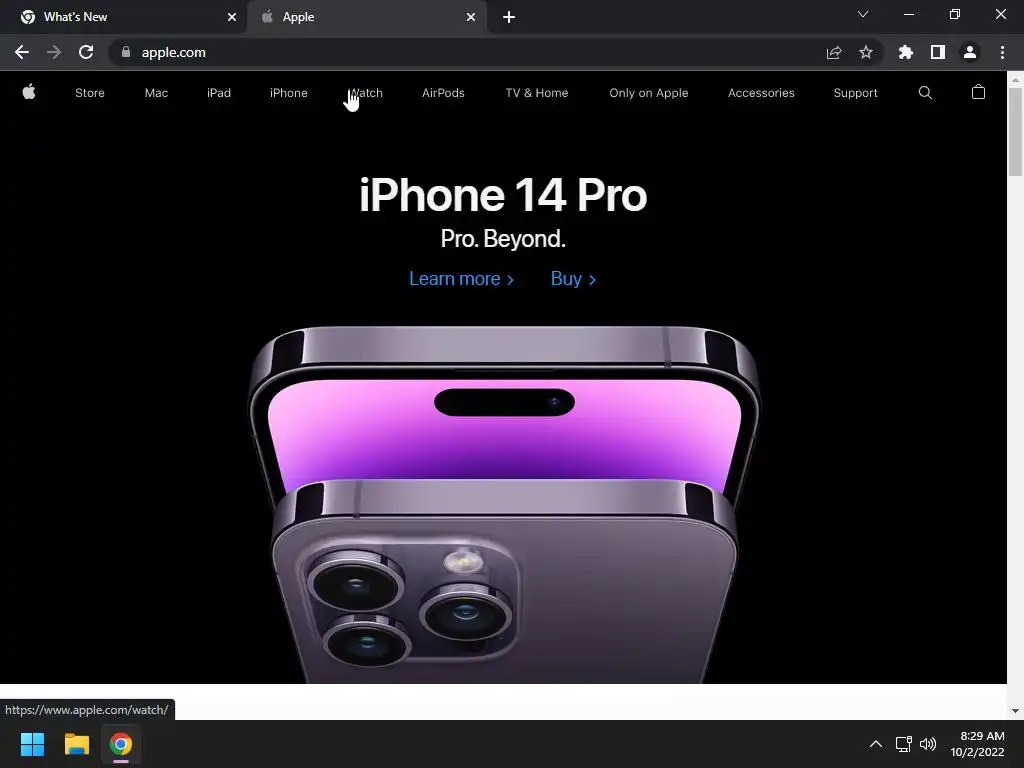Click the scrollbar up arrow
The width and height of the screenshot is (1024, 768).
[x=1015, y=79]
